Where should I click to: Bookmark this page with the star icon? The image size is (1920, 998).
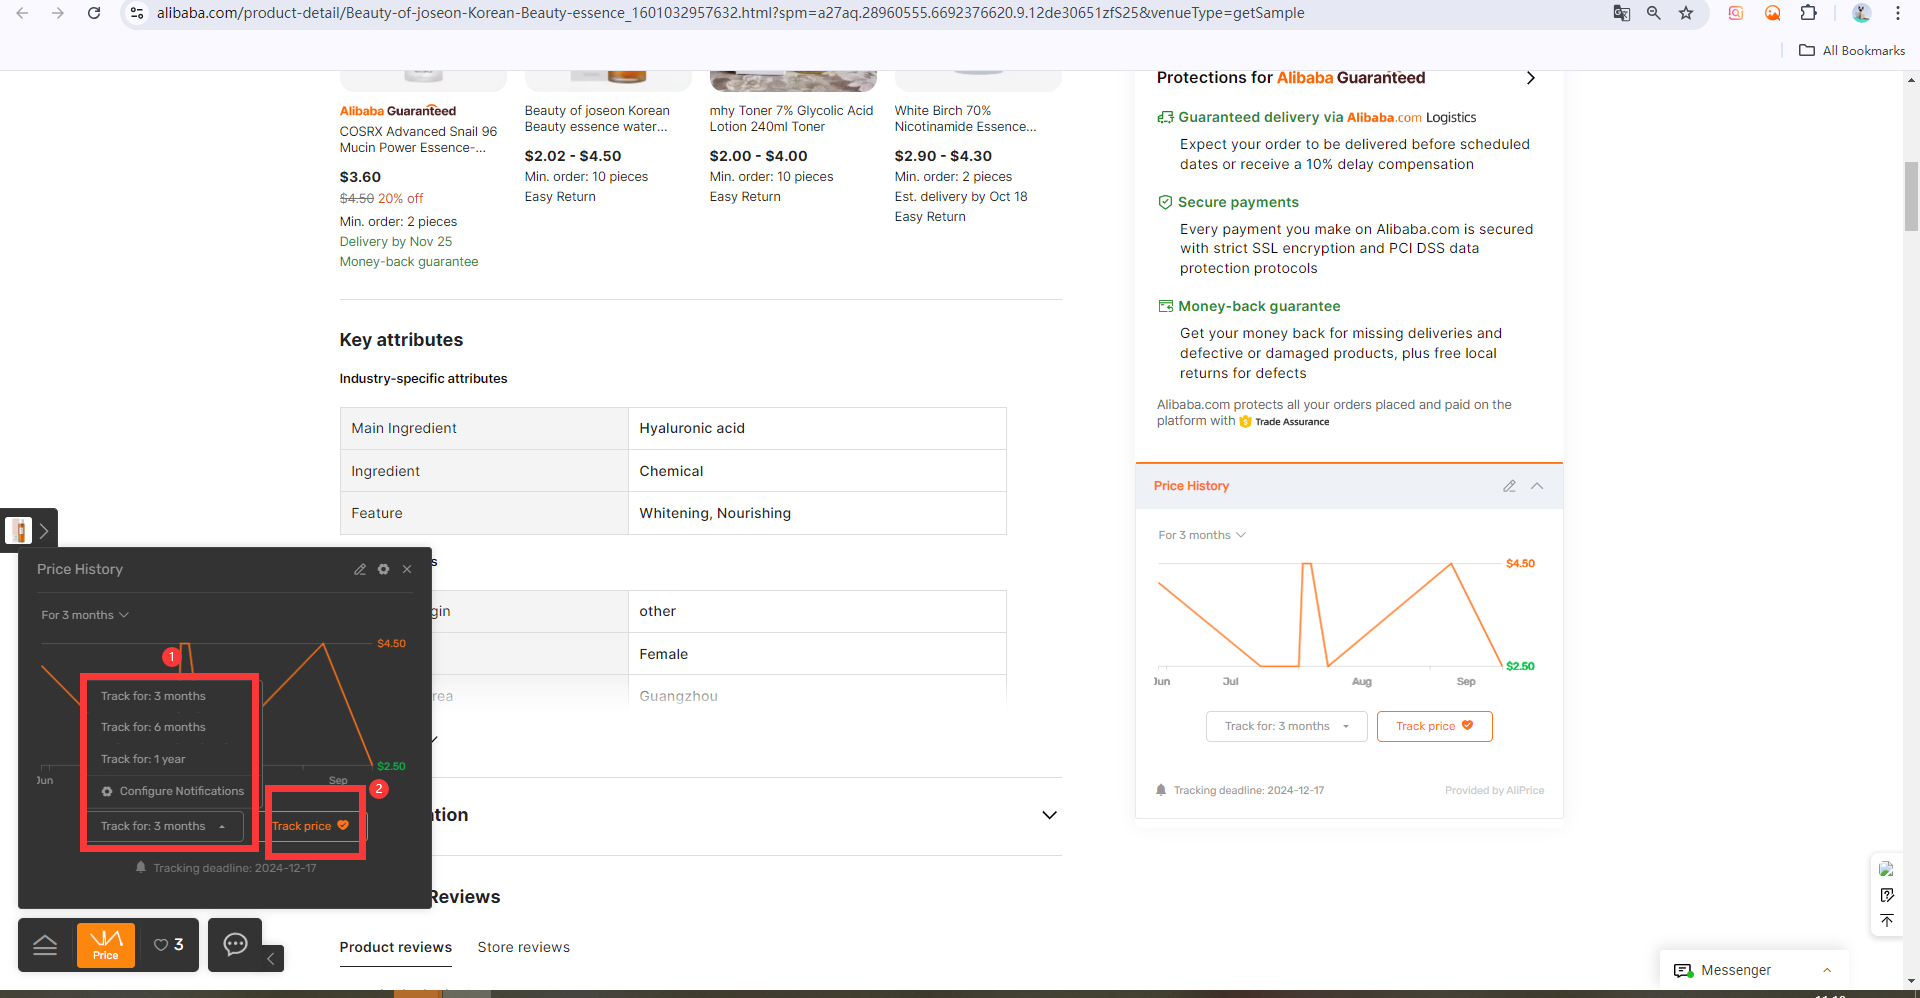pyautogui.click(x=1686, y=13)
